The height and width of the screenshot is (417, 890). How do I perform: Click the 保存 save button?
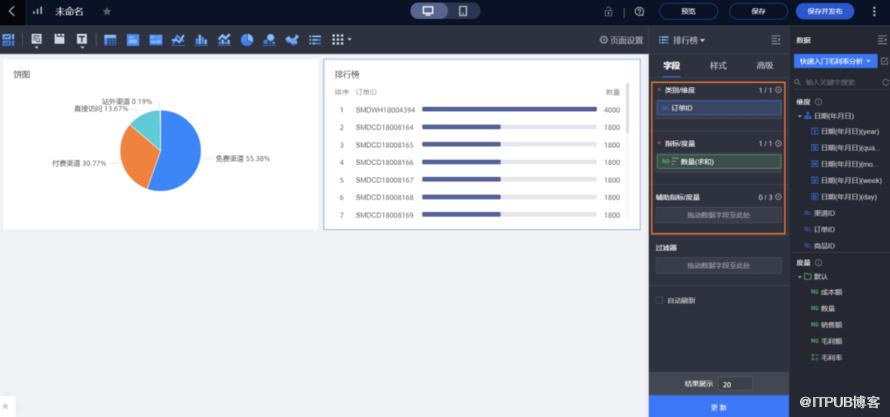click(x=758, y=11)
